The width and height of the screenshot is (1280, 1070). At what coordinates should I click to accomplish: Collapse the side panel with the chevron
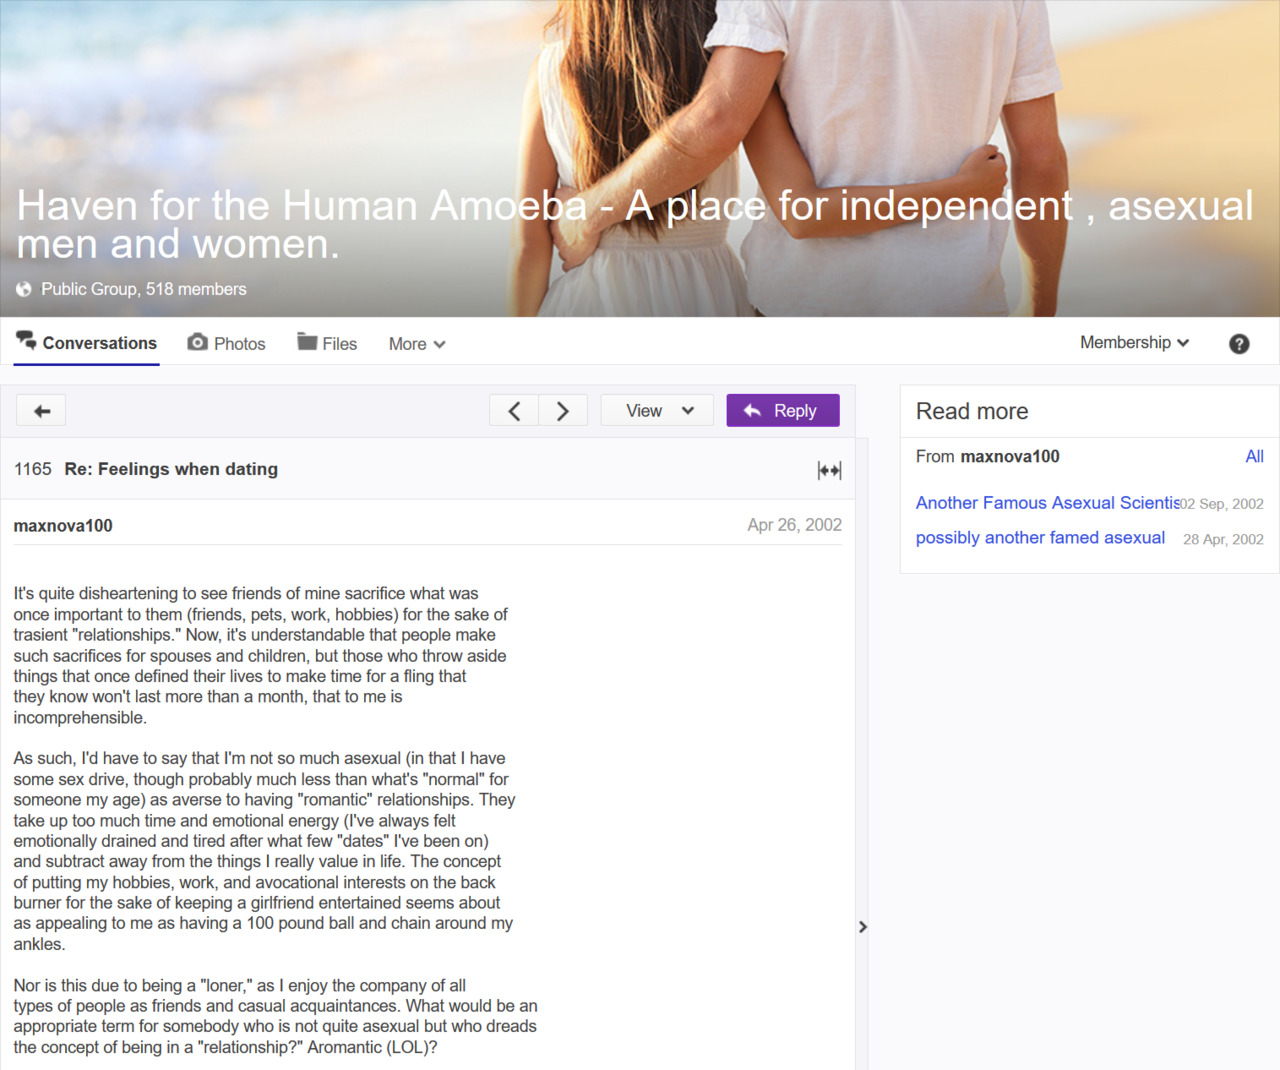863,927
